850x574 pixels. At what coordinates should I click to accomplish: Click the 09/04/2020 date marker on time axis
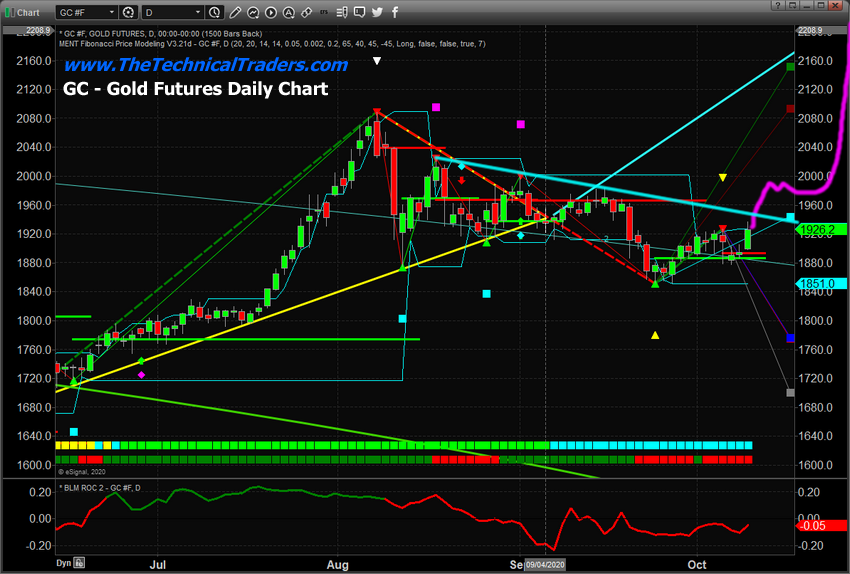(x=548, y=565)
